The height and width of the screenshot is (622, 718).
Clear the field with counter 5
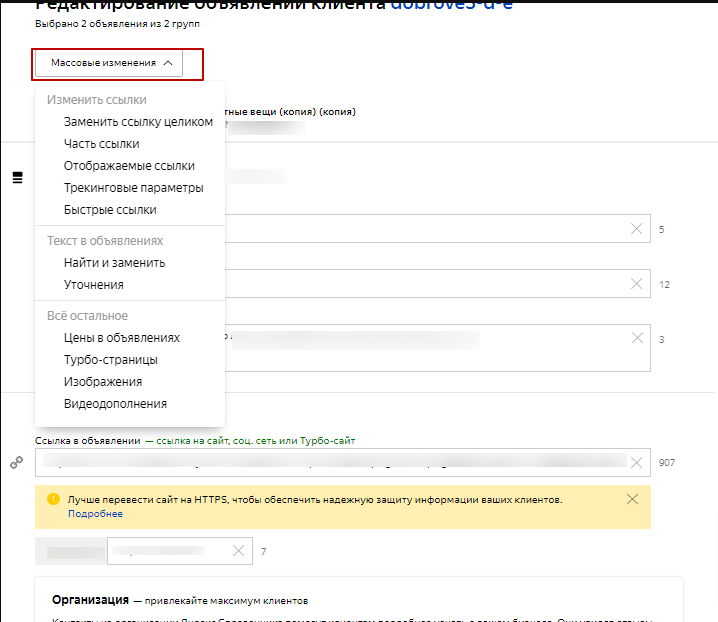click(x=637, y=229)
